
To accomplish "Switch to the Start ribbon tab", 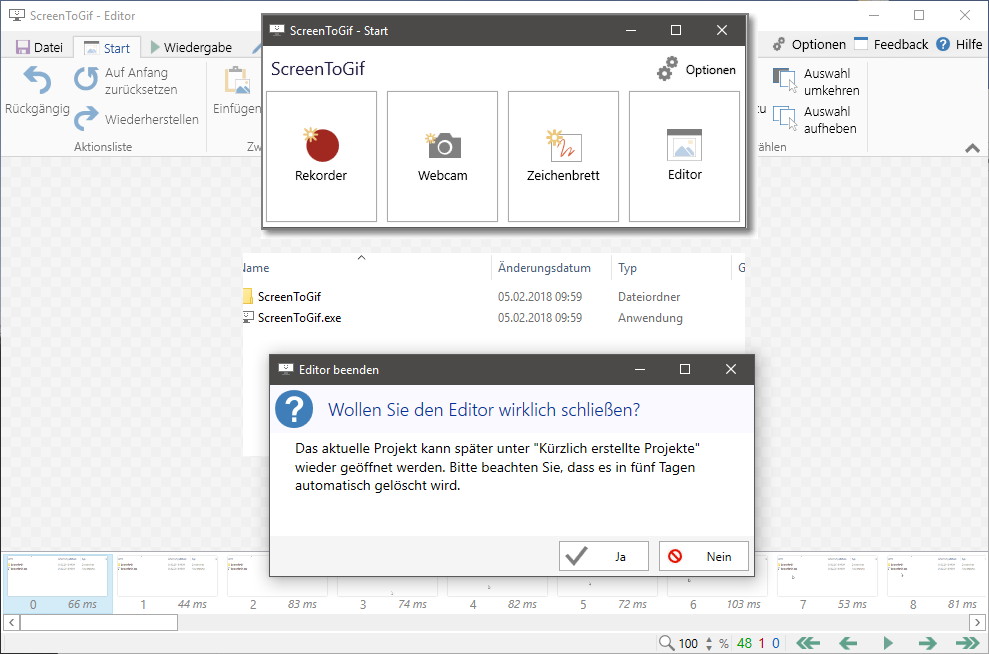I will click(107, 48).
